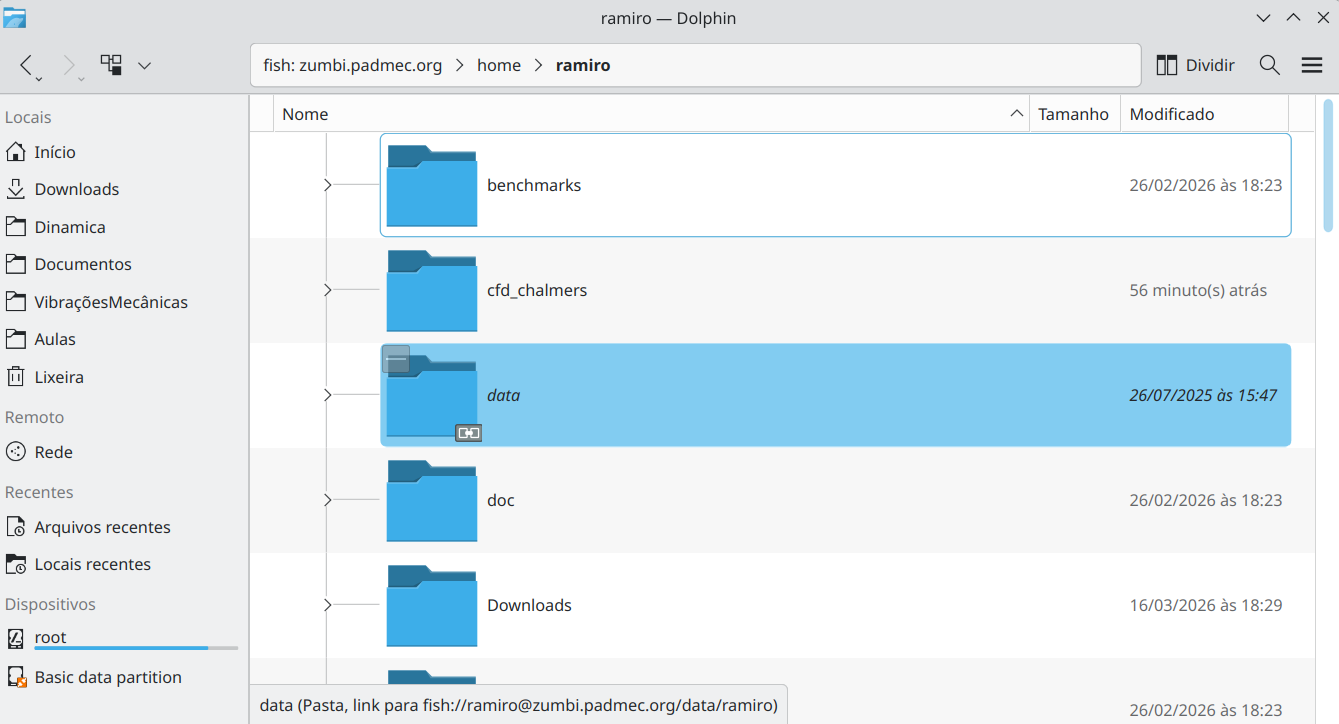1339x724 pixels.
Task: Click the vertical scrollbar of file list
Action: click(x=1329, y=165)
